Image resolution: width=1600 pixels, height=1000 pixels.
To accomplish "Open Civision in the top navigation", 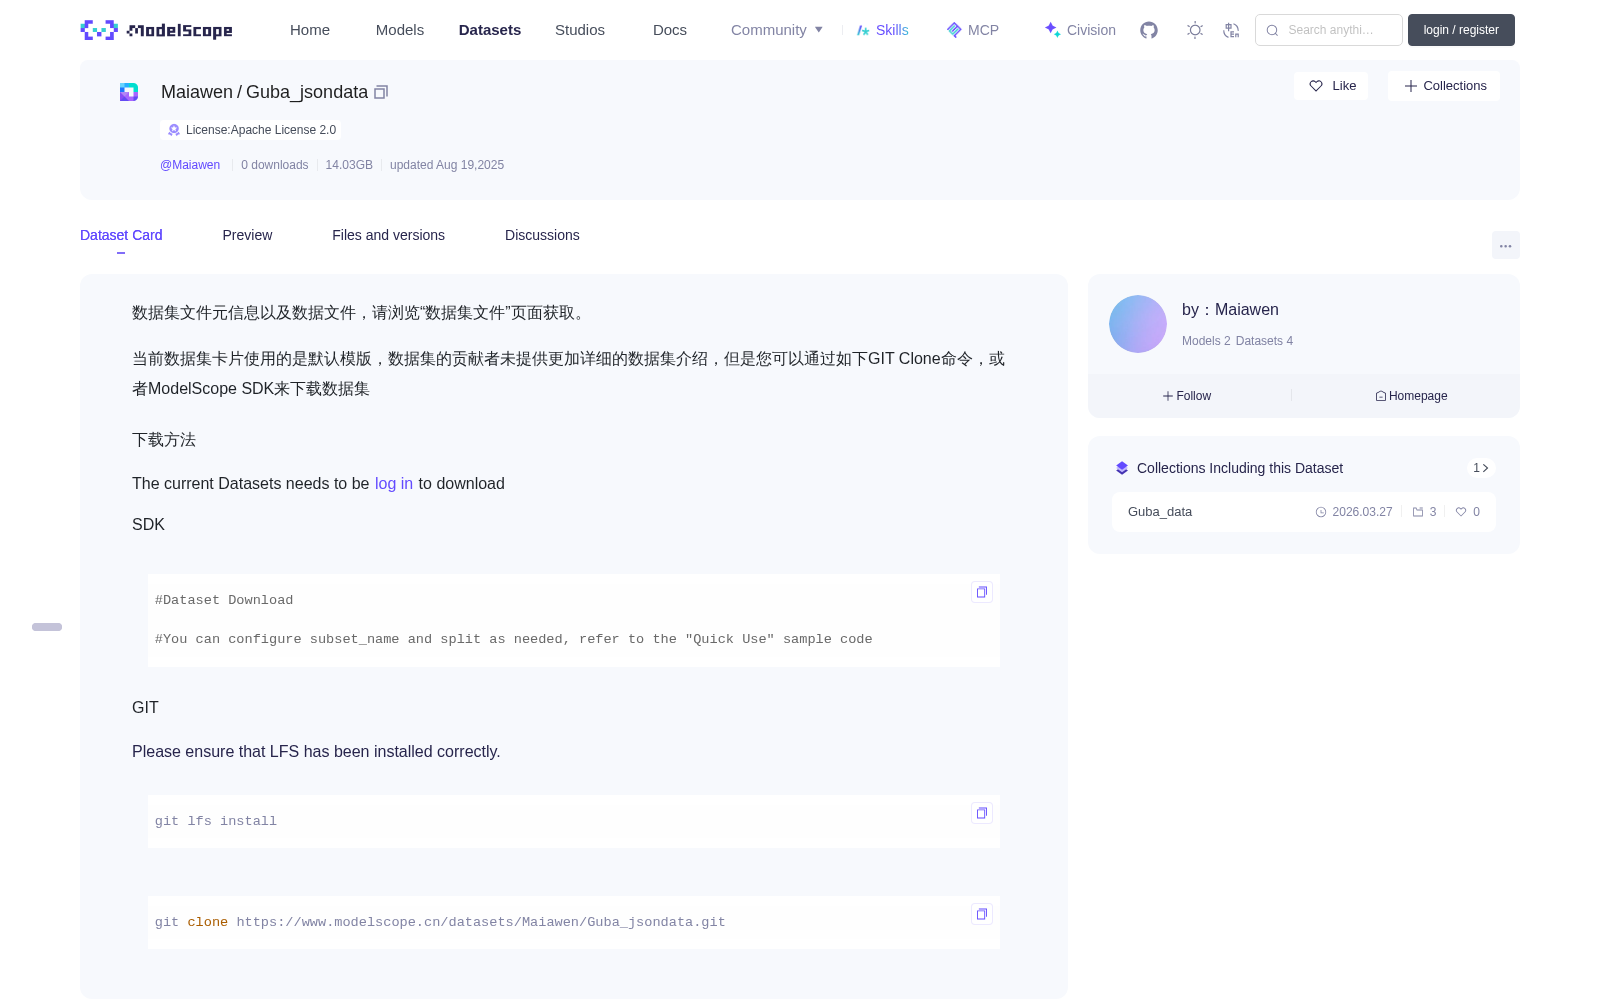I will (x=1080, y=30).
